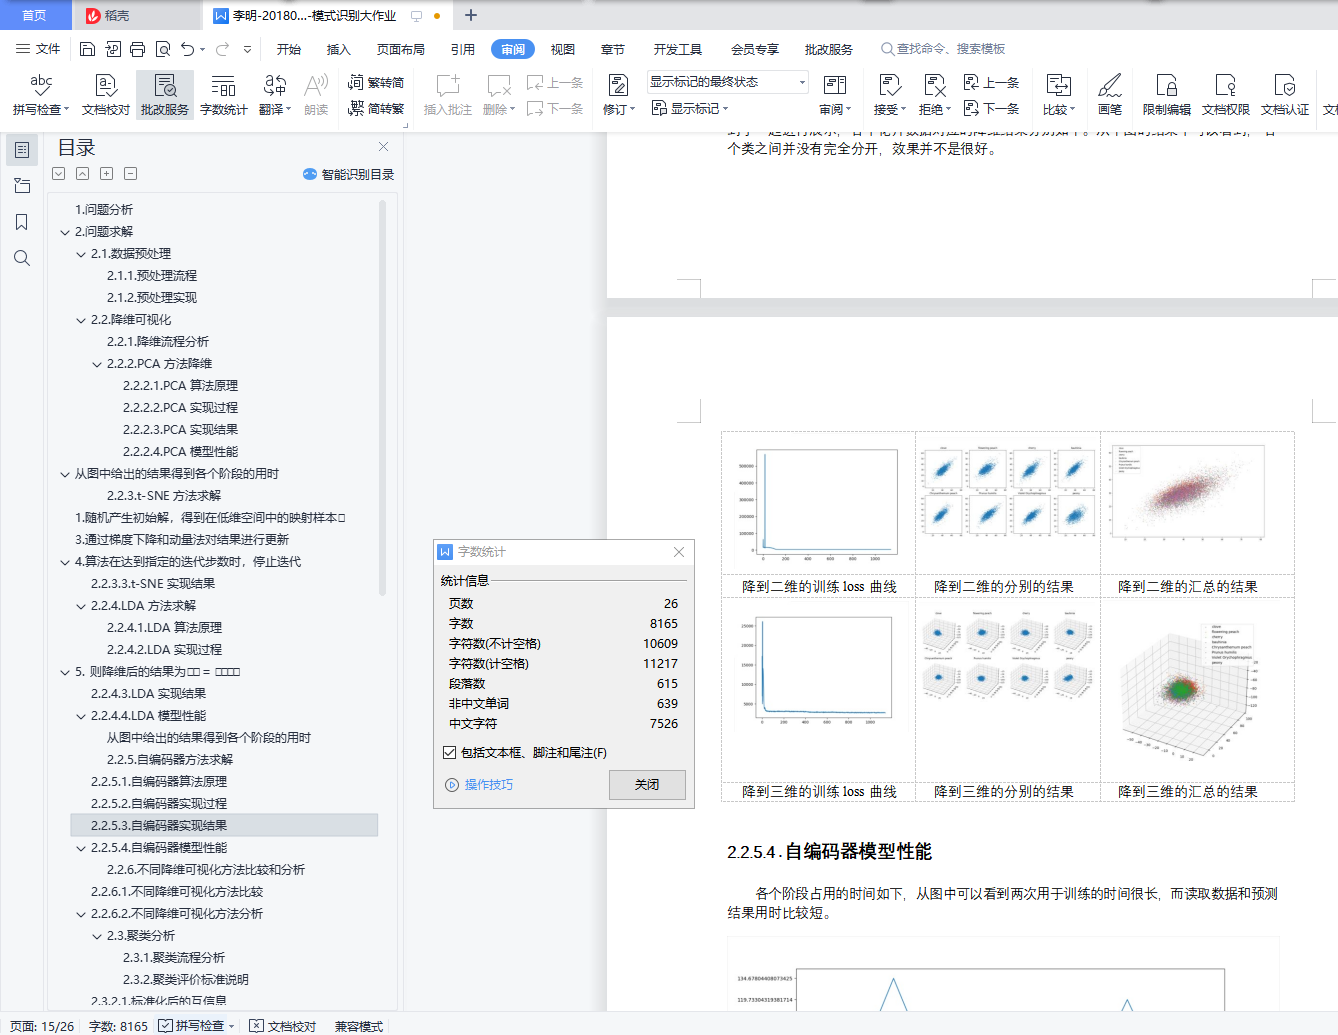The image size is (1338, 1035).
Task: Click the print preview icon in quick toolbar
Action: (x=162, y=49)
